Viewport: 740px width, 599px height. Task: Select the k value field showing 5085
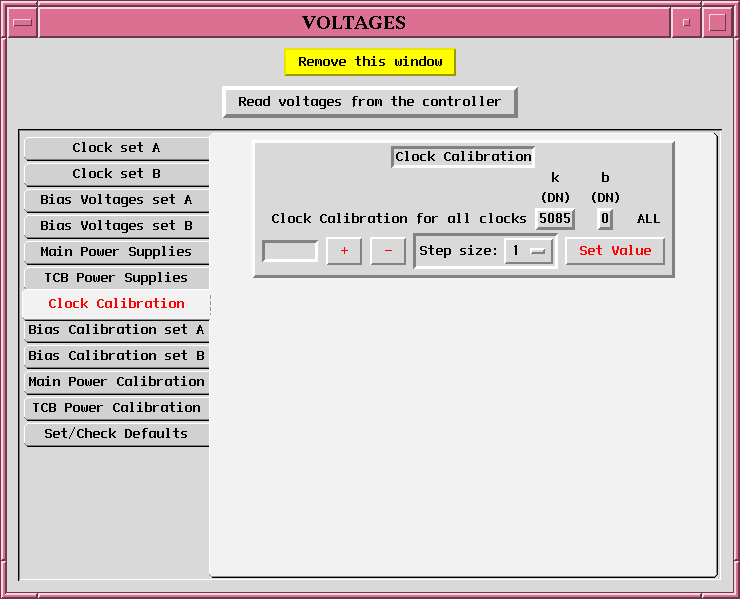pos(555,219)
